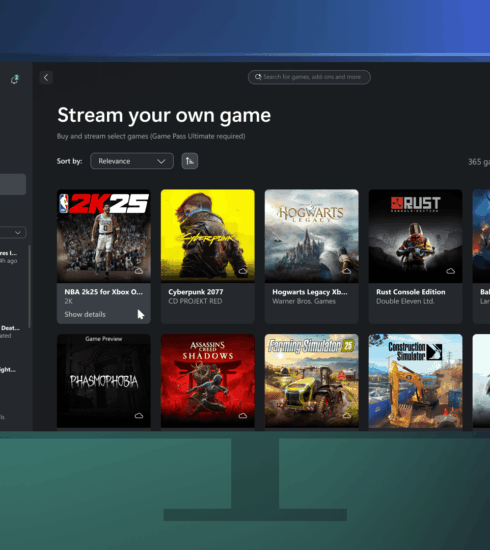
Task: Click the 2K publisher label
Action: [68, 301]
